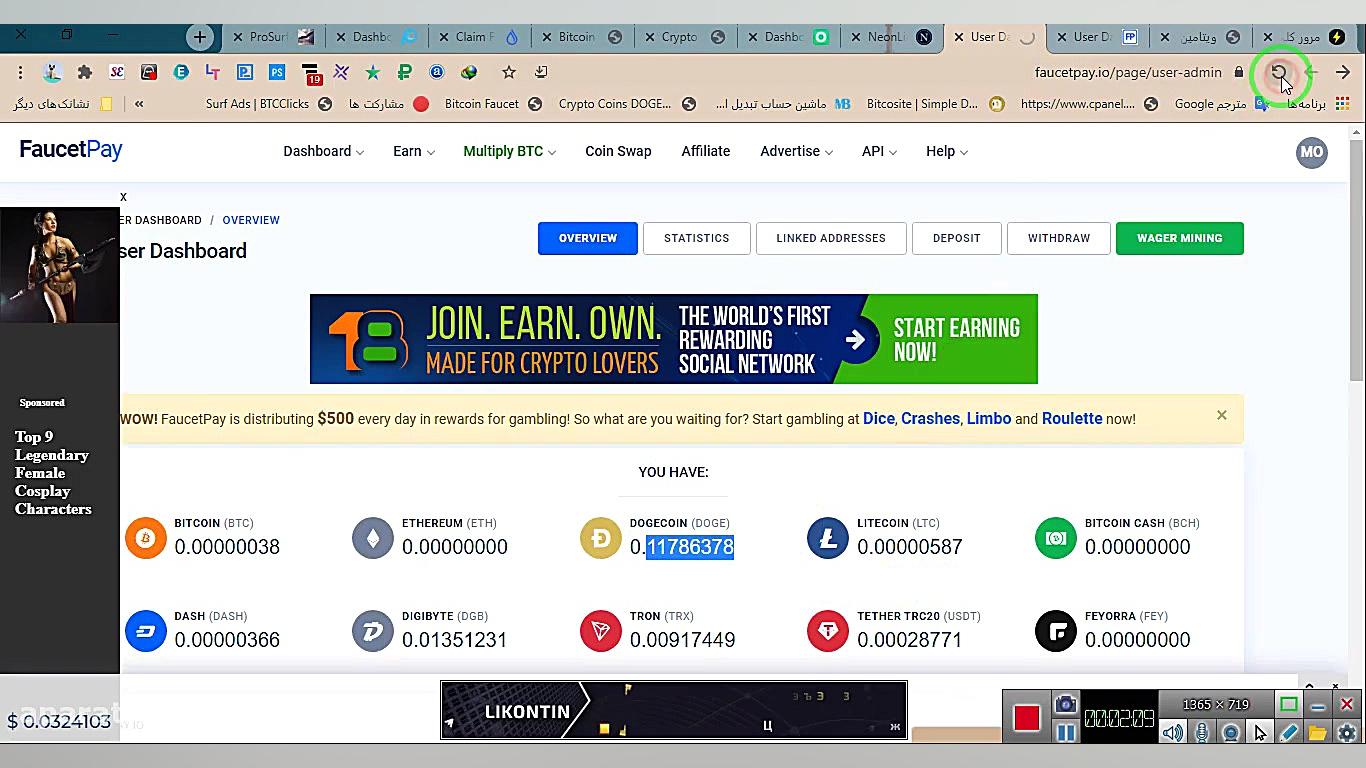Click the Google apps grid icon
1366x768 pixels.
1342,103
